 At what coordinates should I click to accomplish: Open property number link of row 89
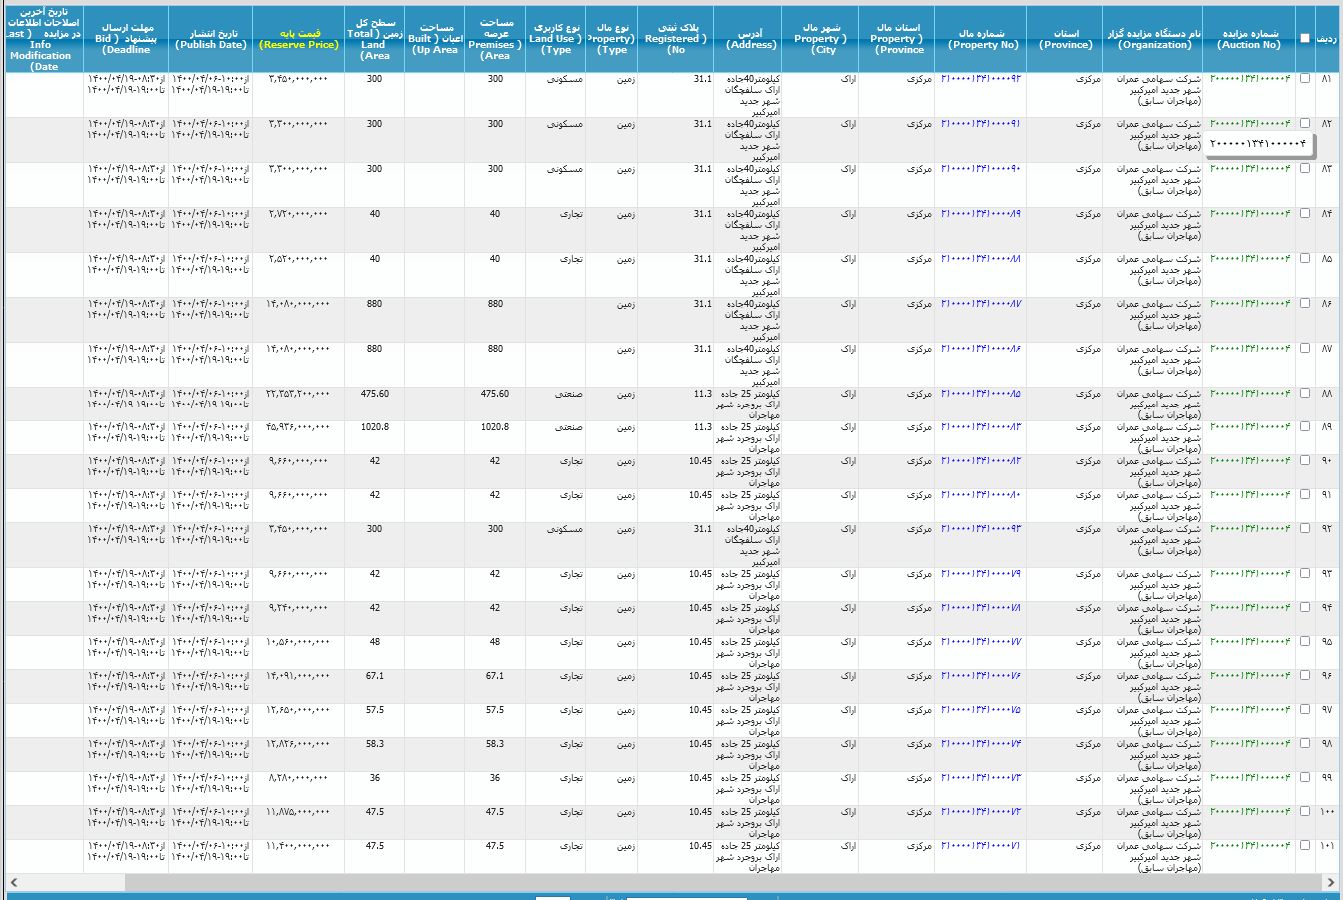click(x=981, y=427)
